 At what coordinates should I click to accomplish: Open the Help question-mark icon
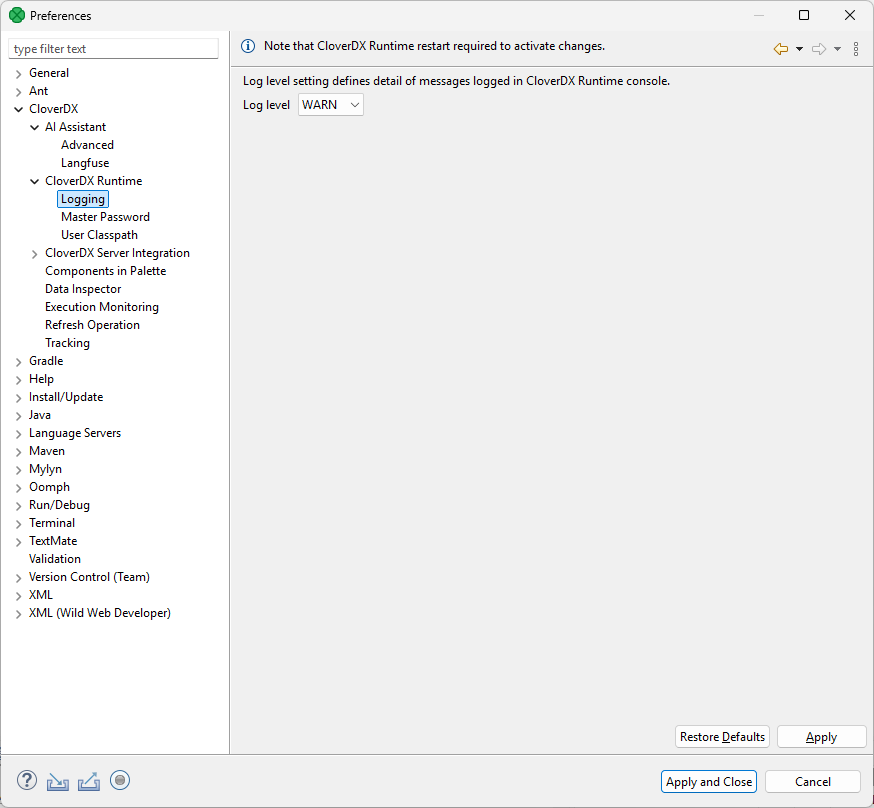coord(27,781)
